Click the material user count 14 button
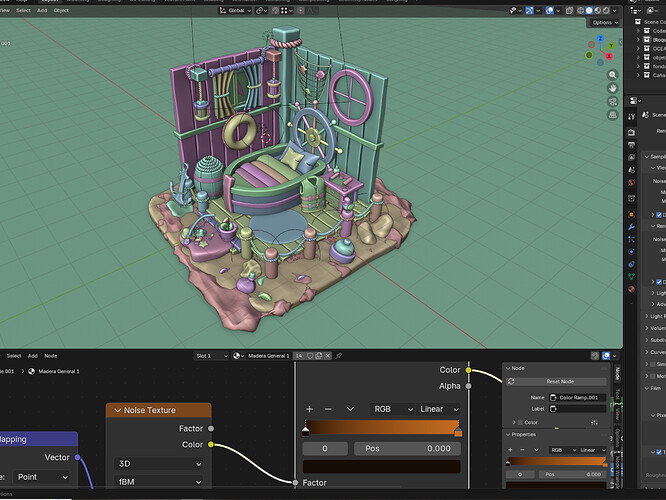The image size is (666, 500). pyautogui.click(x=299, y=356)
